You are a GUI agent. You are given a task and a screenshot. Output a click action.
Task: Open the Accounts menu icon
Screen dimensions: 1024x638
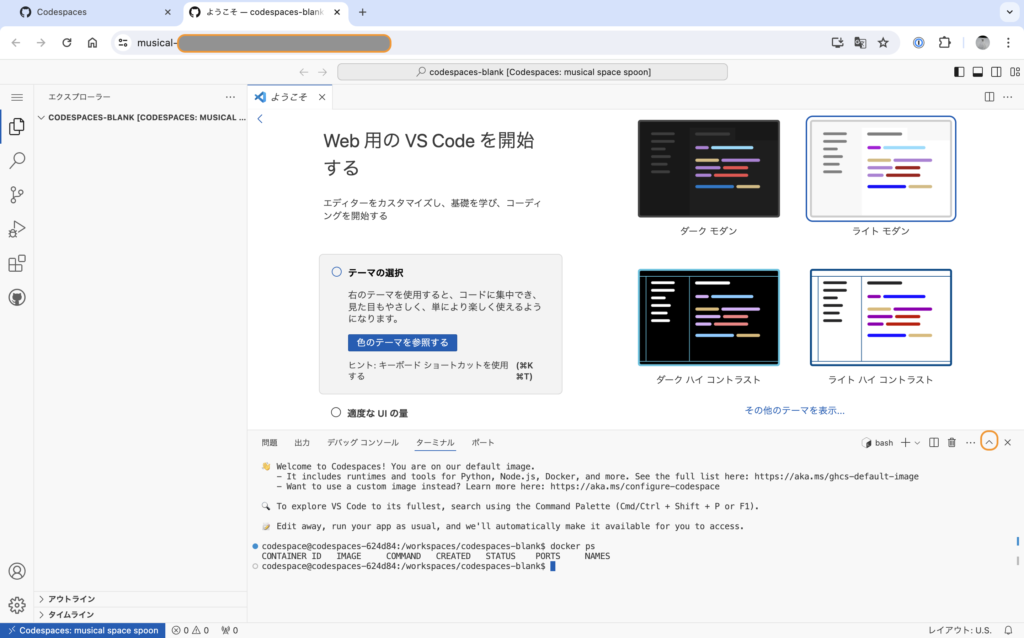[x=17, y=571]
